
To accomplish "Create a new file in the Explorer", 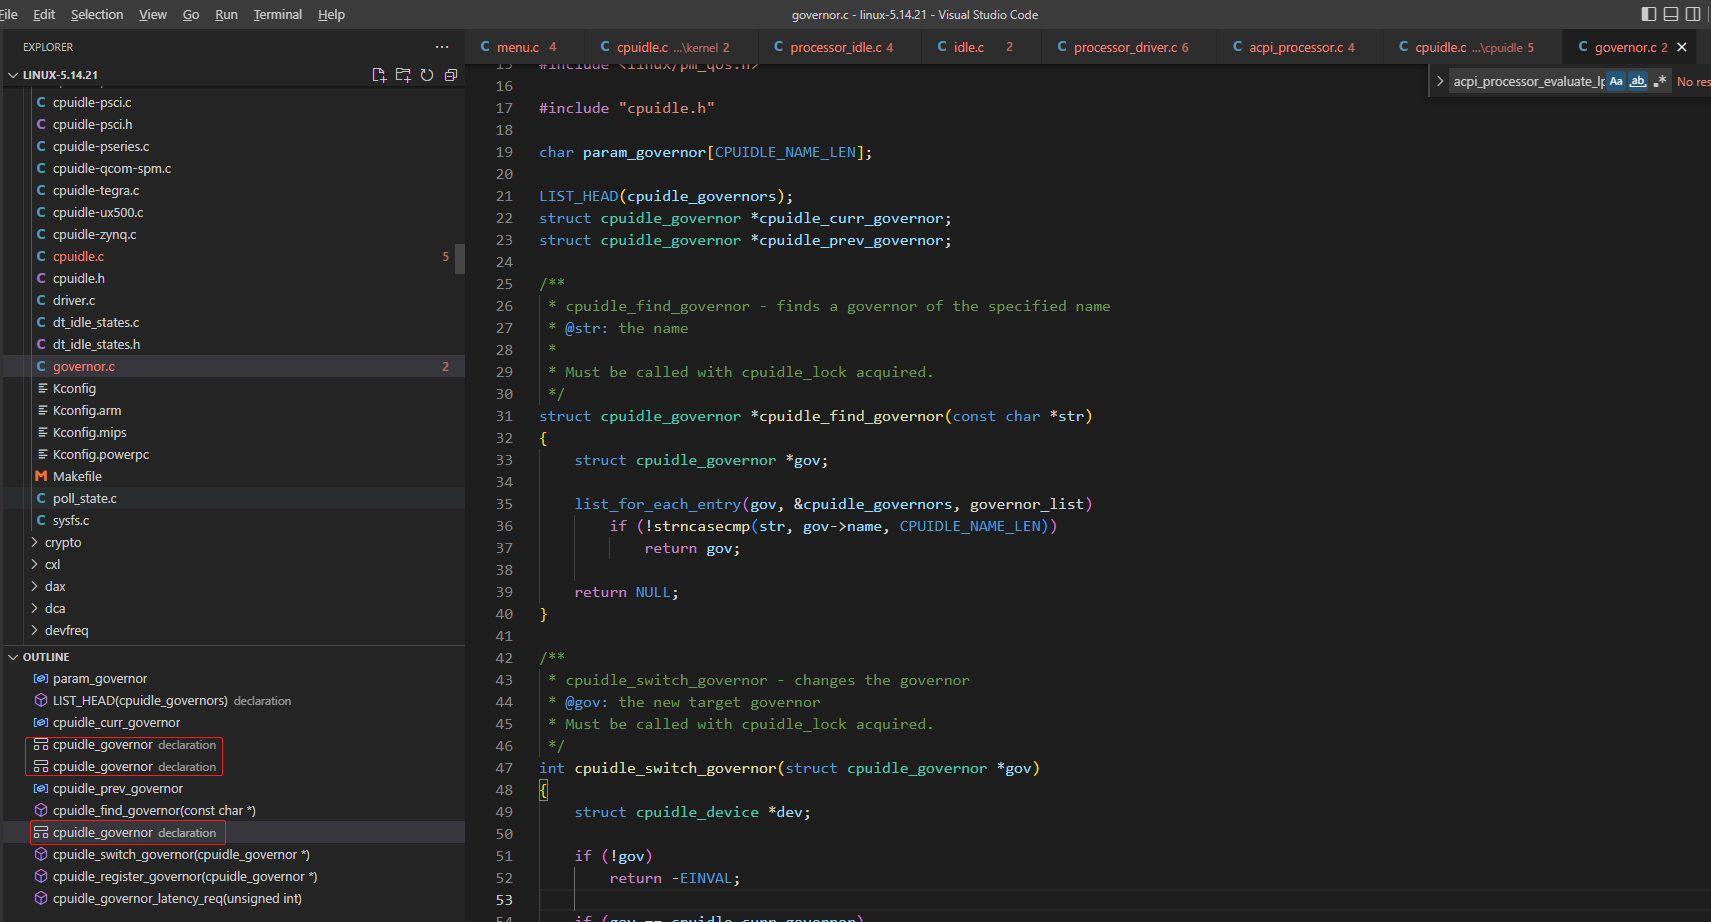I will pos(379,74).
